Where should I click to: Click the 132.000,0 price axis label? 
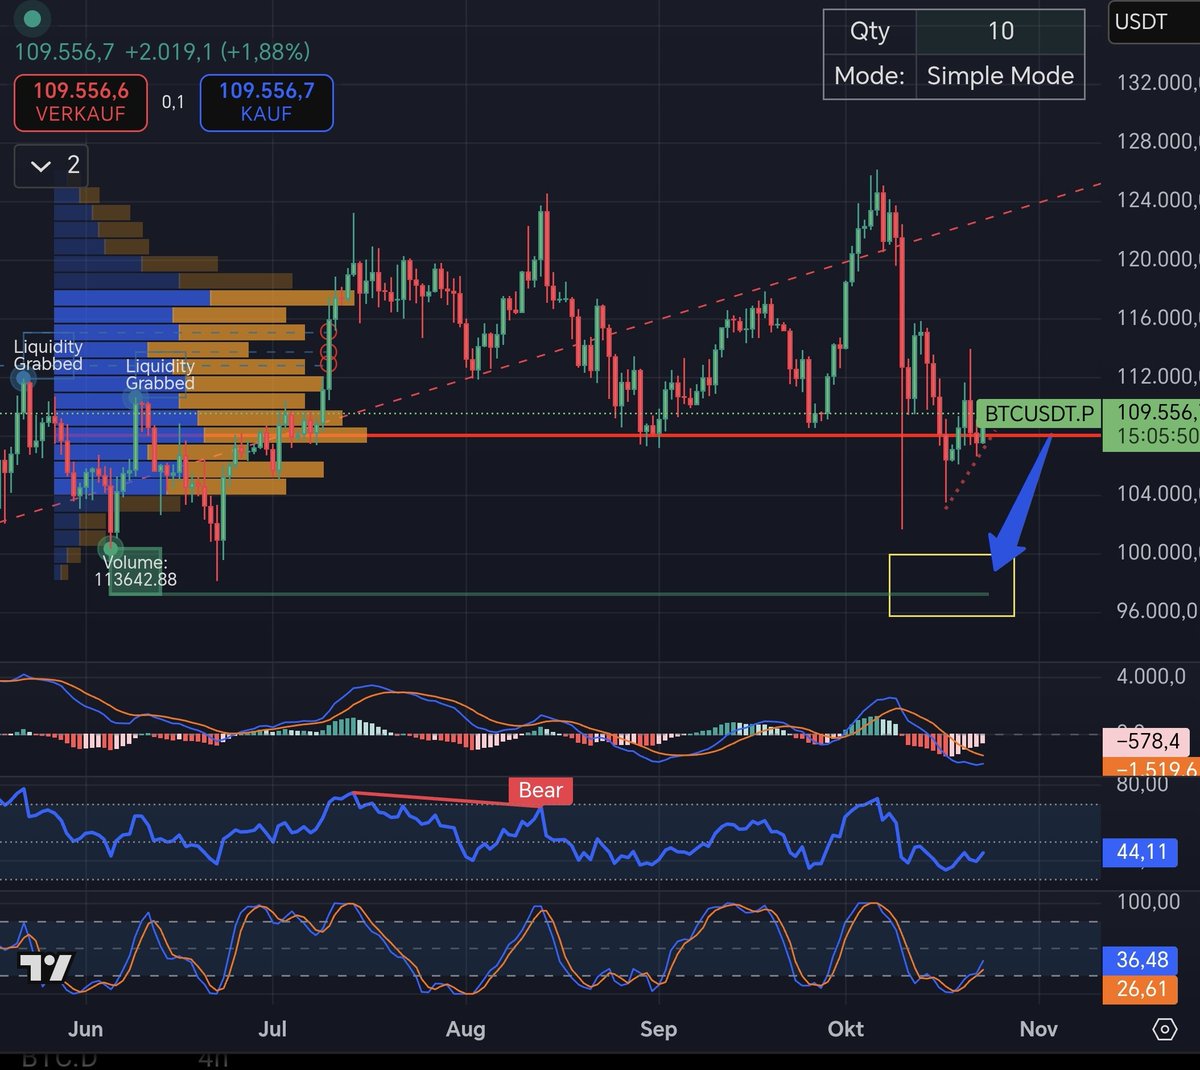point(1157,83)
